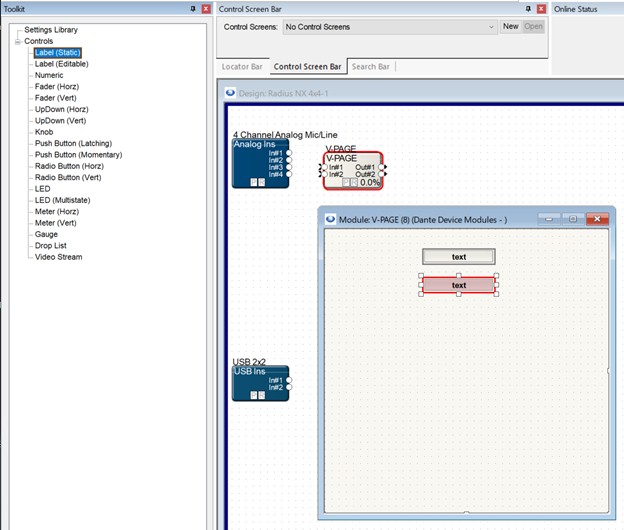624x530 pixels.
Task: Click Analog Ins In#1 output node
Action: tap(289, 153)
